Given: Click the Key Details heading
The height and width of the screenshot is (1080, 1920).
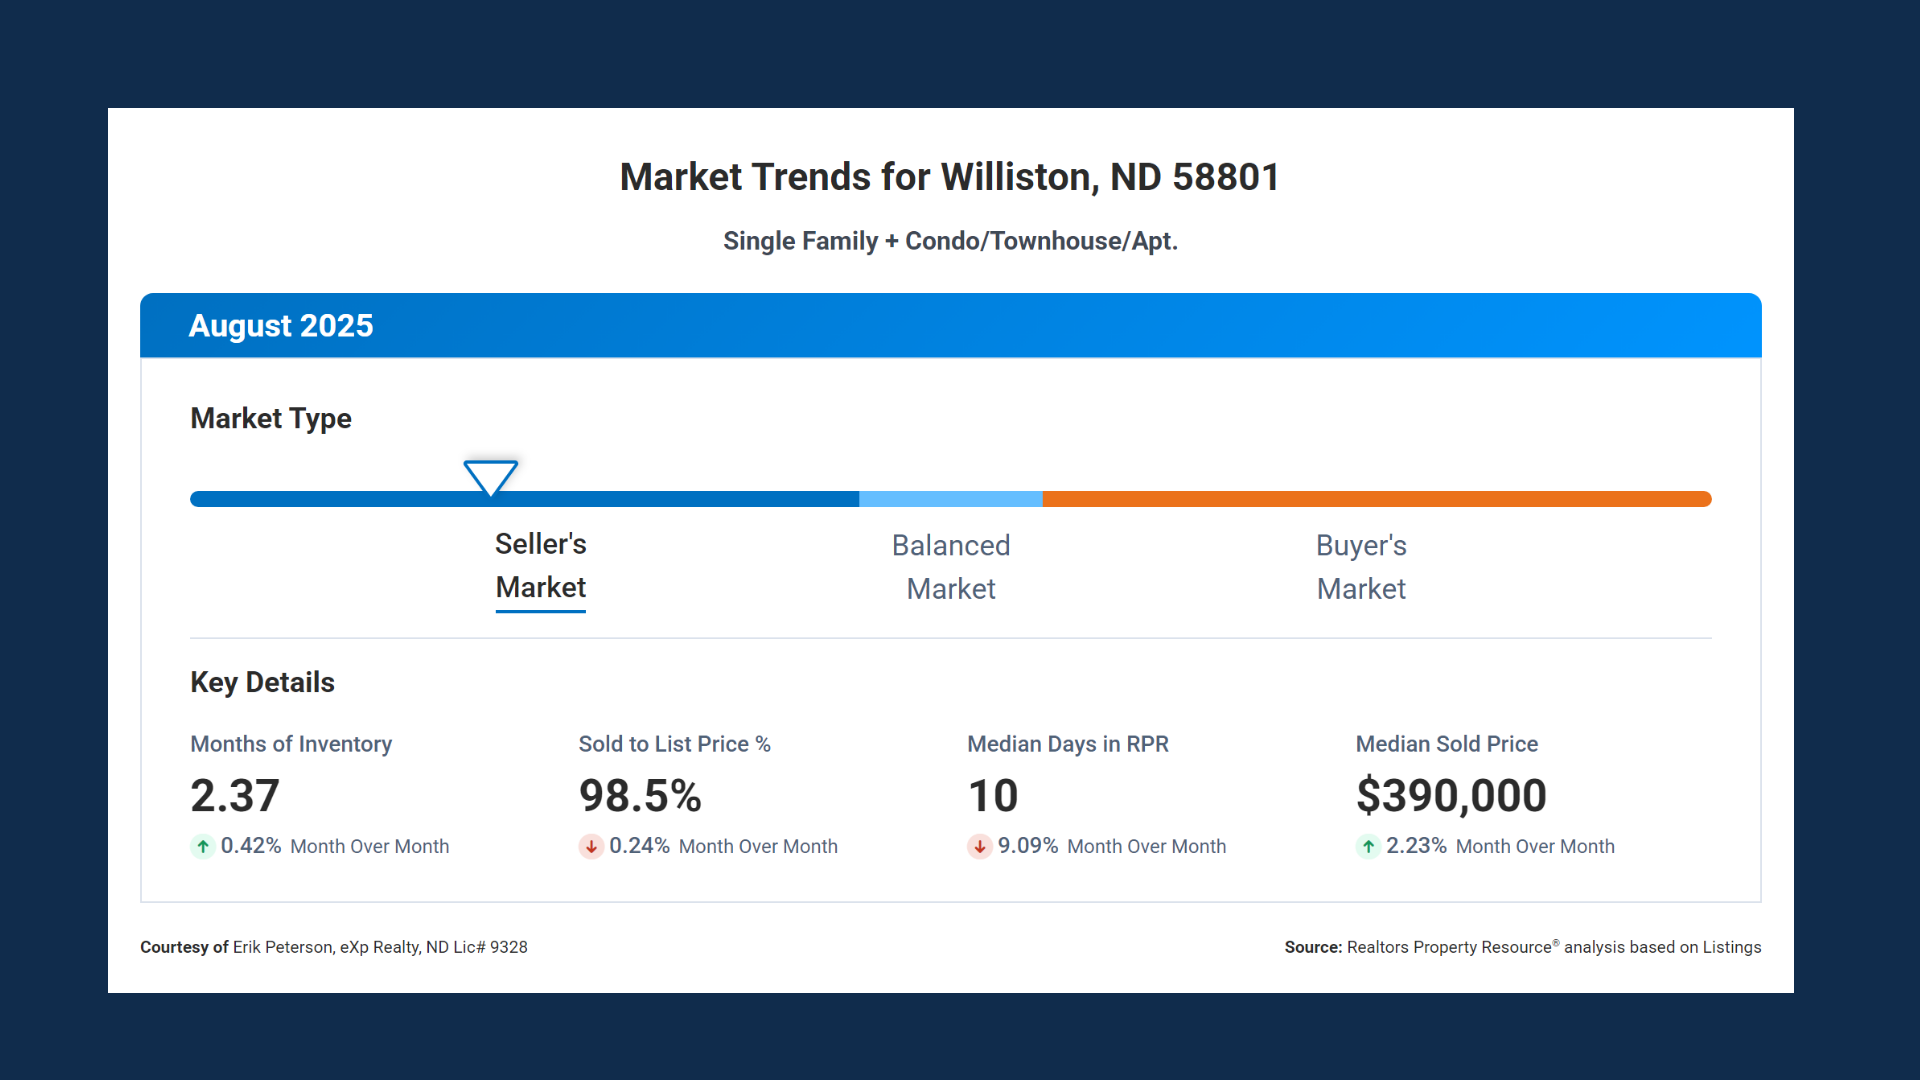Looking at the screenshot, I should point(262,682).
